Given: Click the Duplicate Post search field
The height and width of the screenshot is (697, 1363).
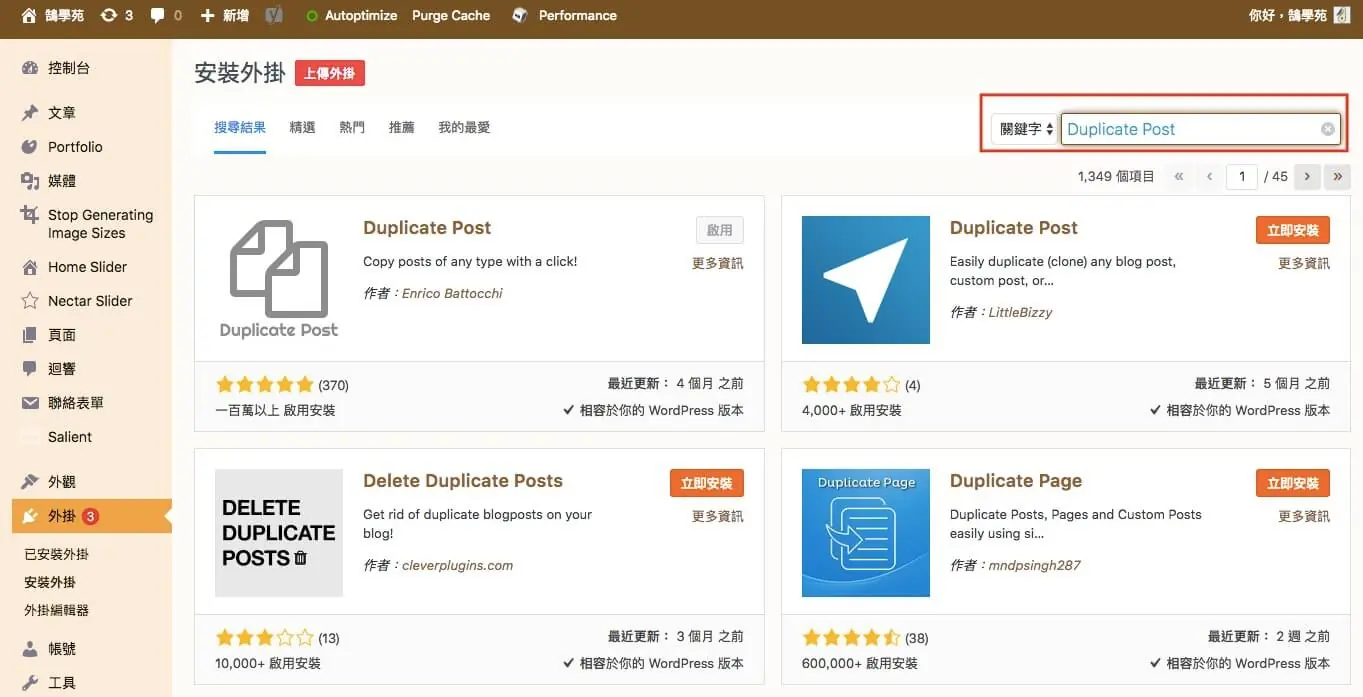Looking at the screenshot, I should (1200, 129).
